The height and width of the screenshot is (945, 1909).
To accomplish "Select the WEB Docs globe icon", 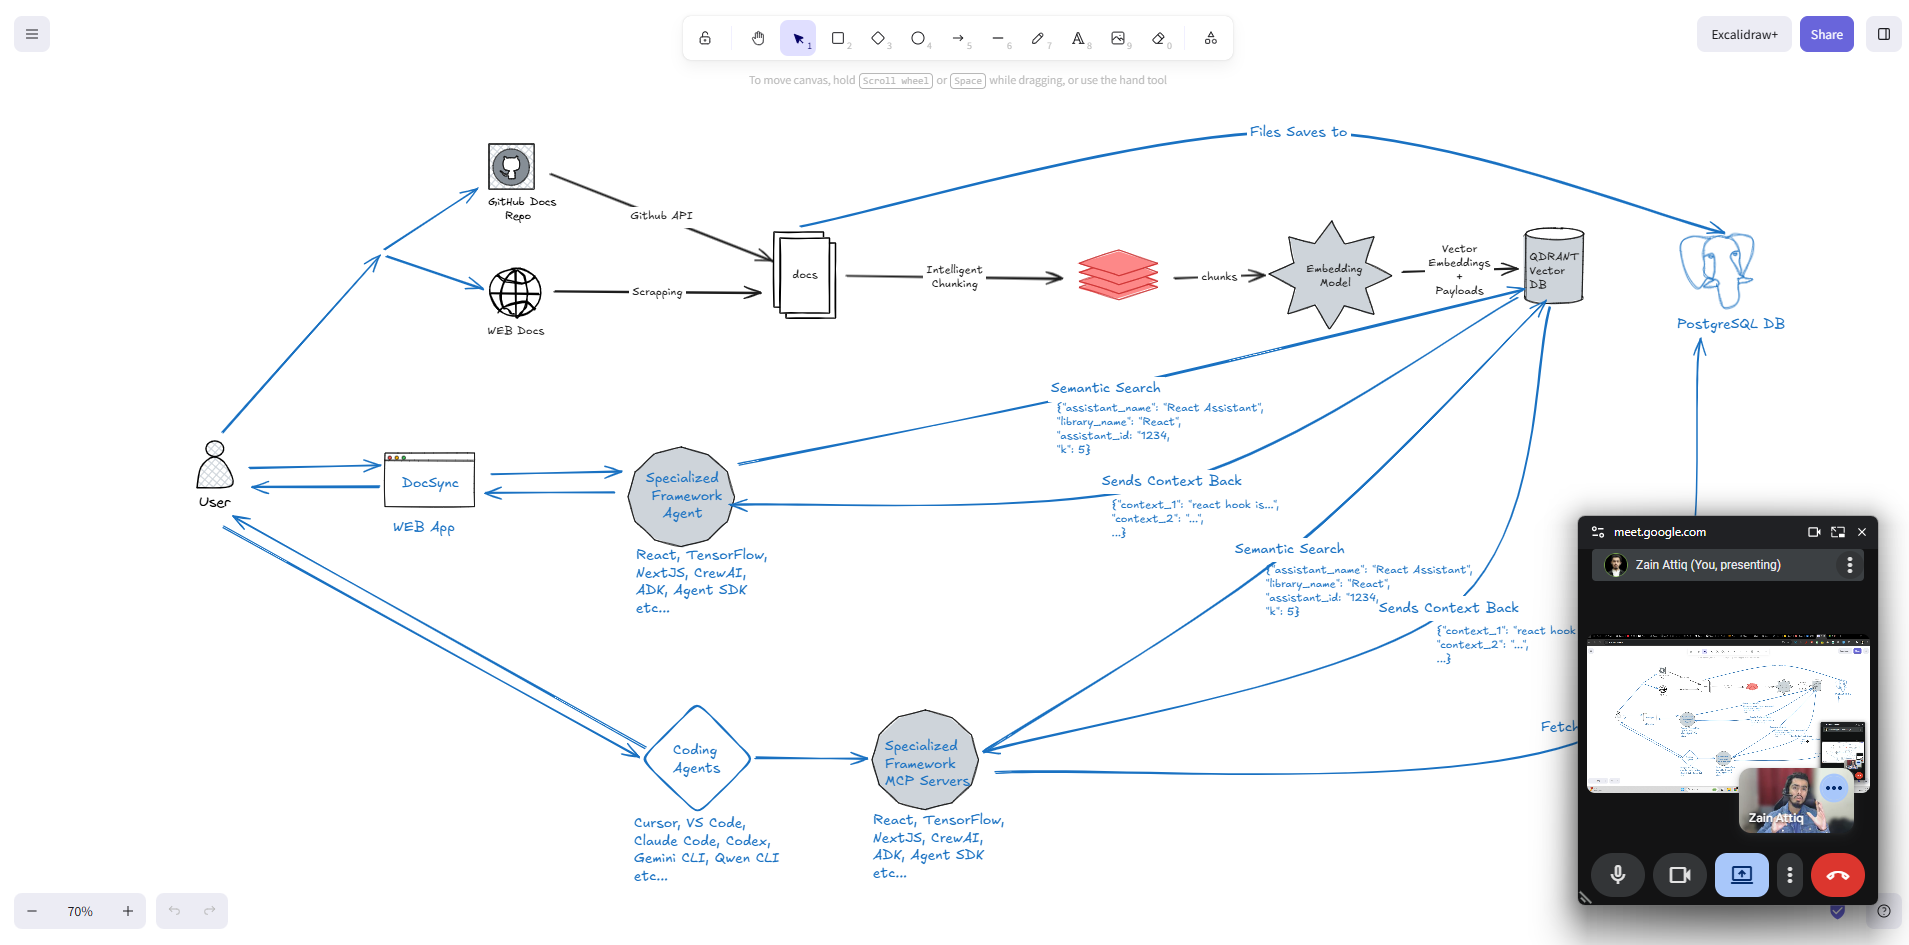I will point(515,293).
